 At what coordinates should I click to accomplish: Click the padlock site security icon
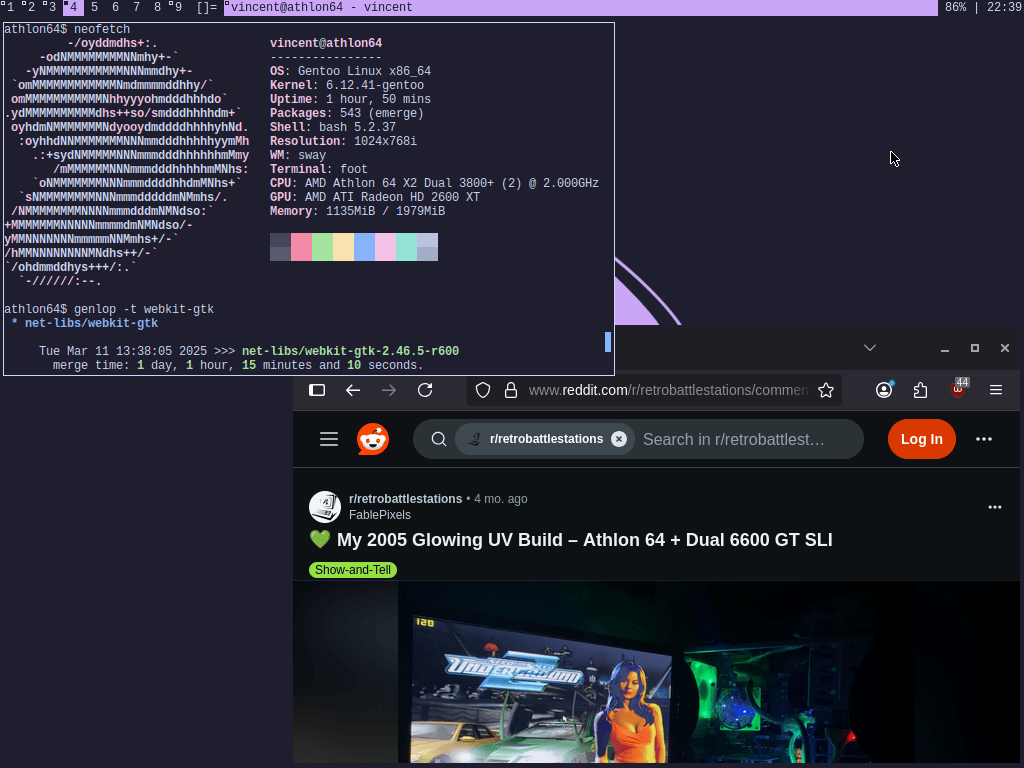point(510,390)
